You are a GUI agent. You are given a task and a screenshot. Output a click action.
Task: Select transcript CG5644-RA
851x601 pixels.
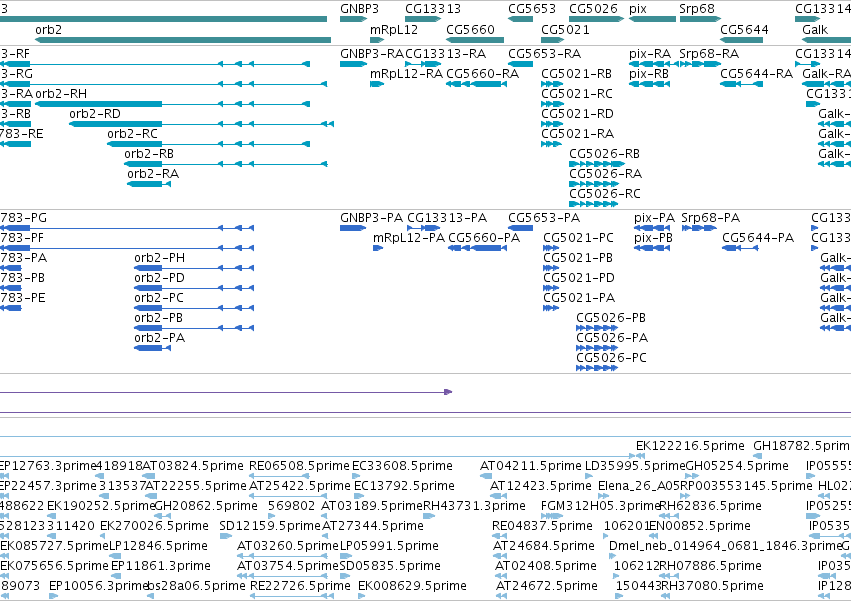coord(757,74)
